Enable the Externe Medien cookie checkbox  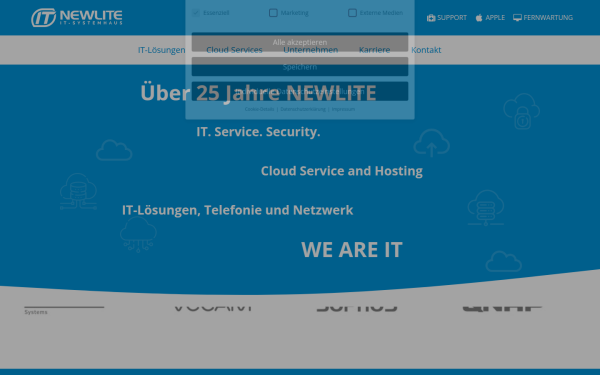click(x=352, y=13)
